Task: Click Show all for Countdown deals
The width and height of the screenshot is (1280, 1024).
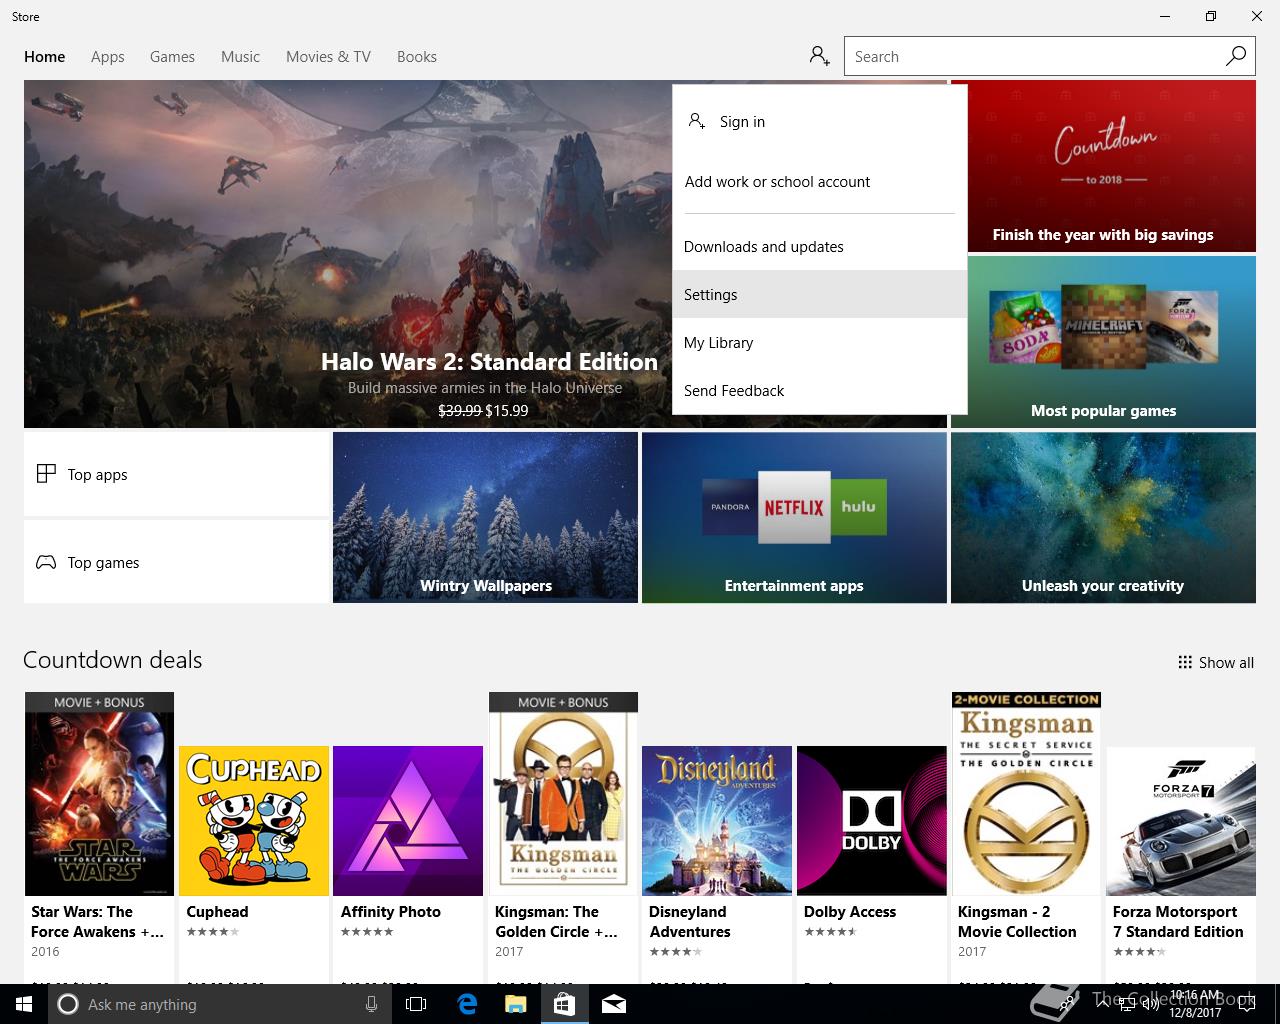Action: click(1216, 662)
